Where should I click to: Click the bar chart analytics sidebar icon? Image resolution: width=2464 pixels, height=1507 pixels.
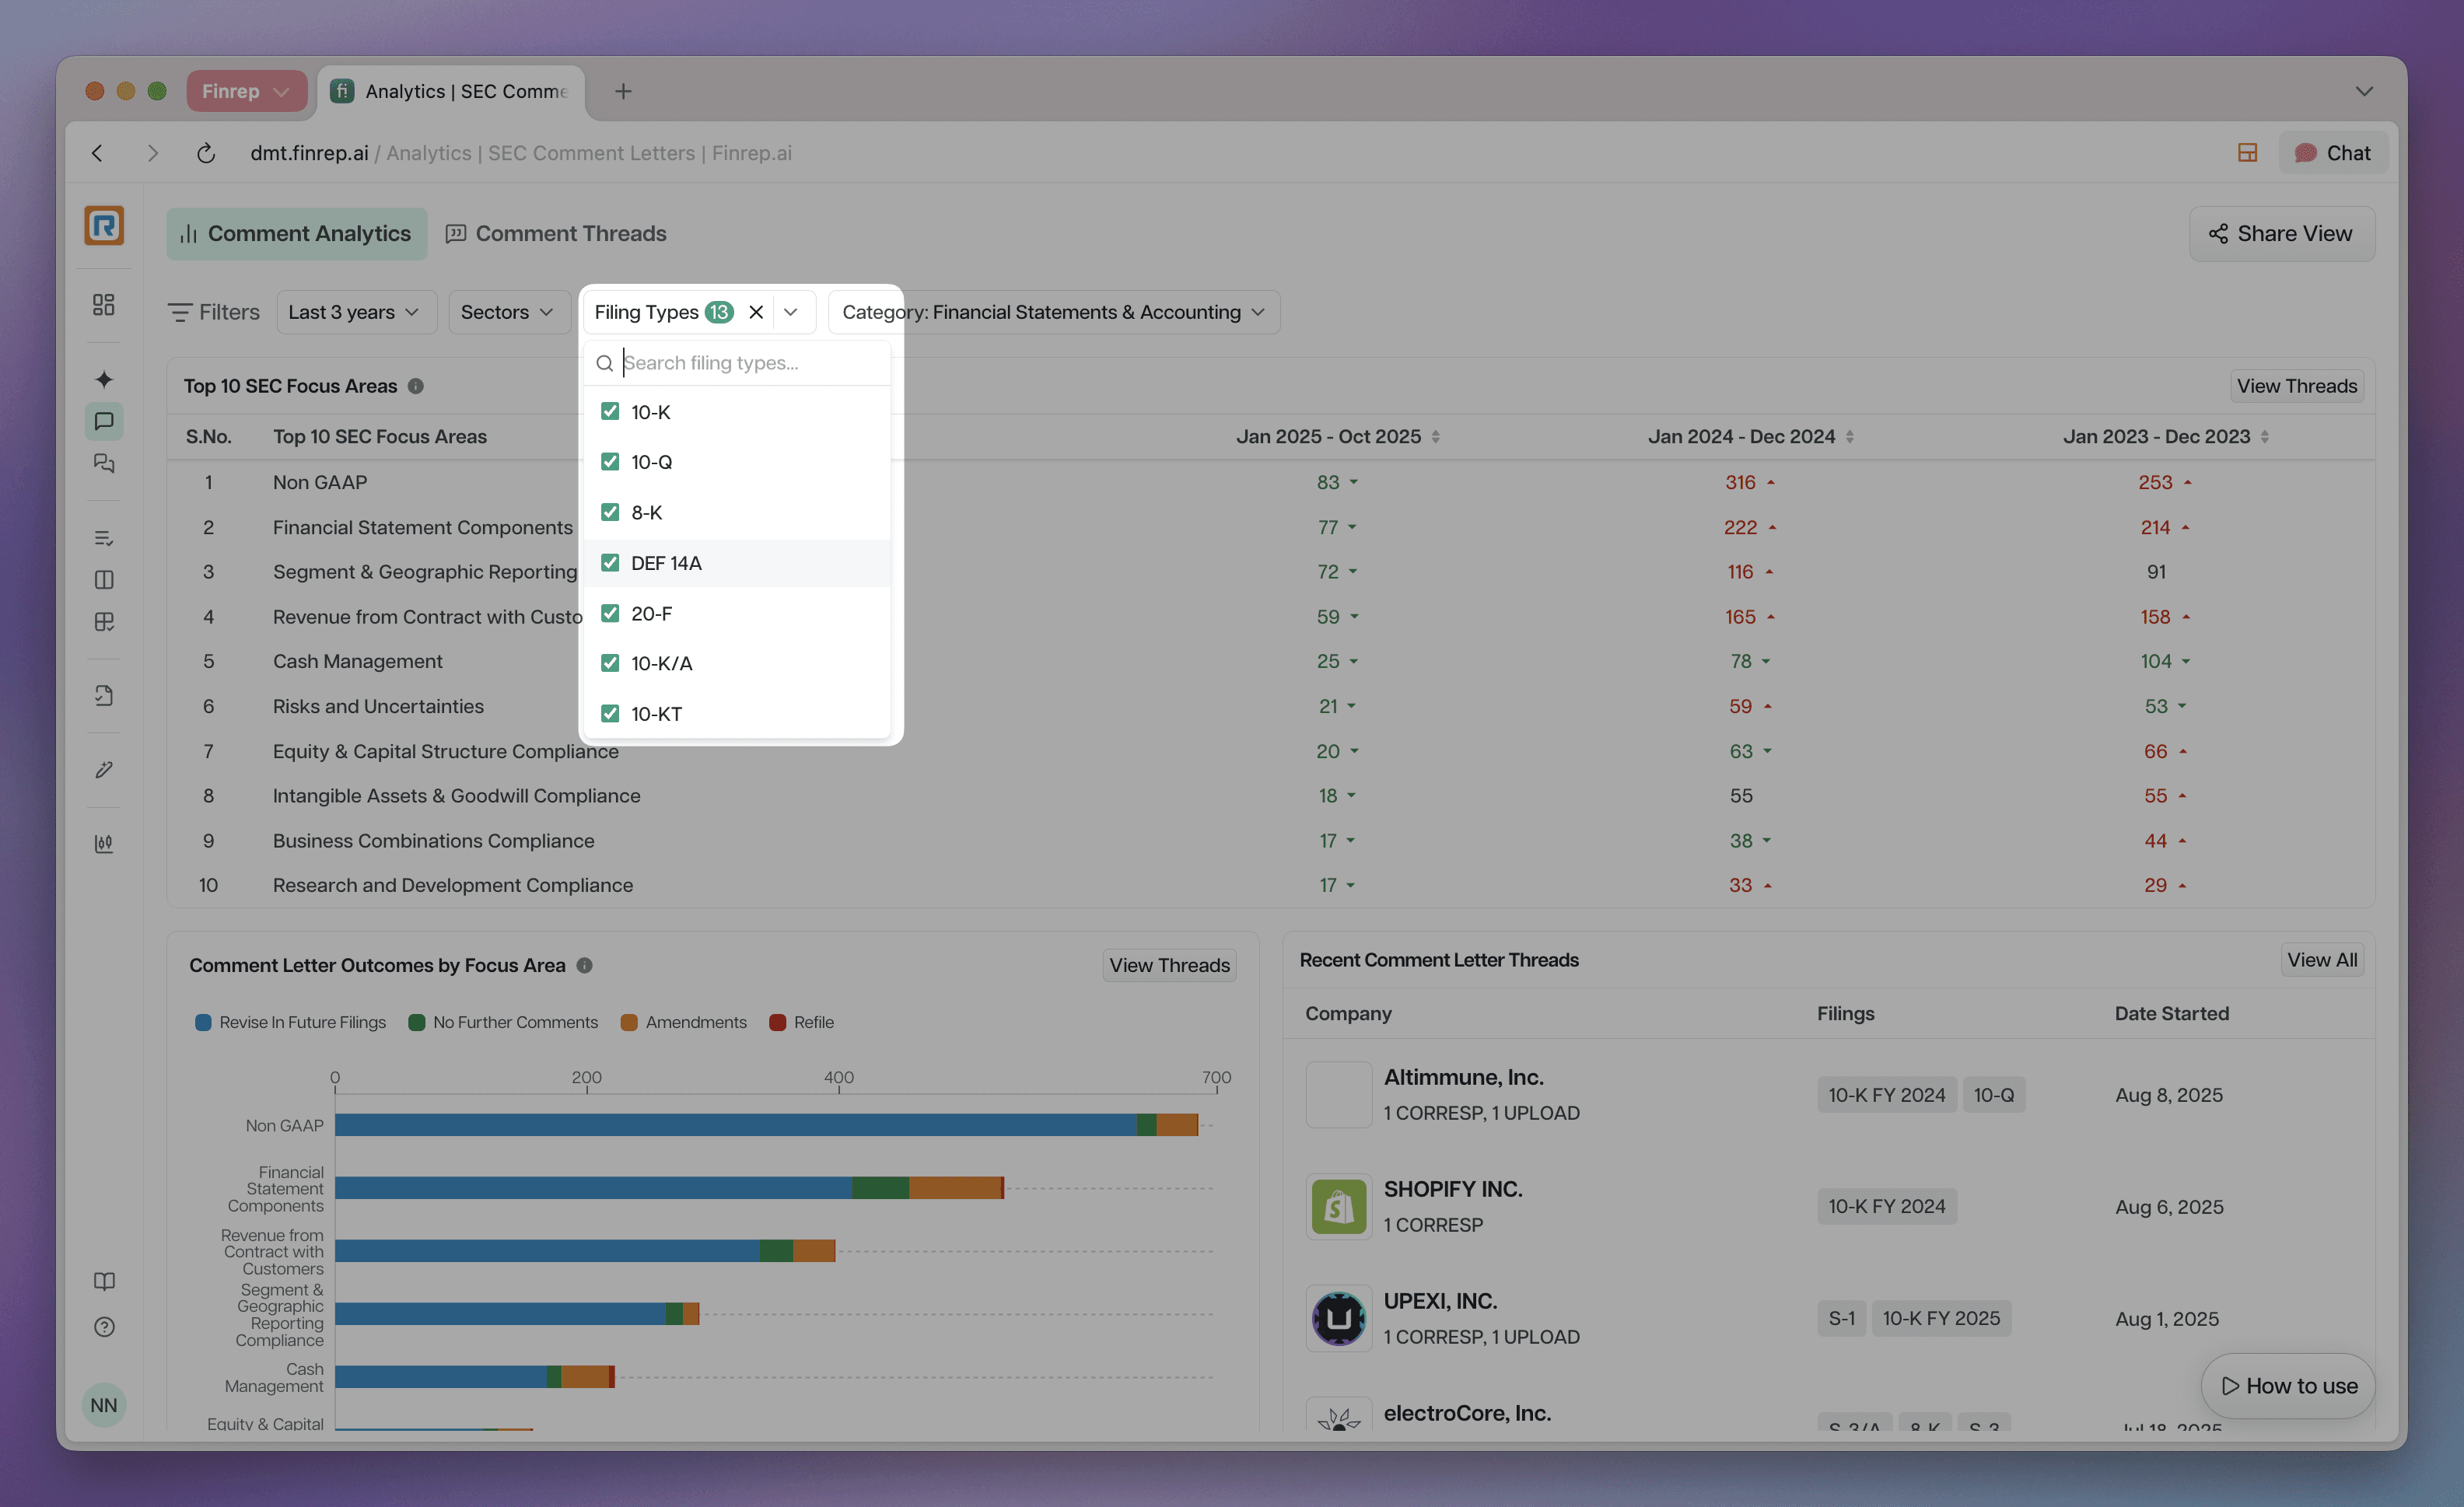tap(104, 843)
